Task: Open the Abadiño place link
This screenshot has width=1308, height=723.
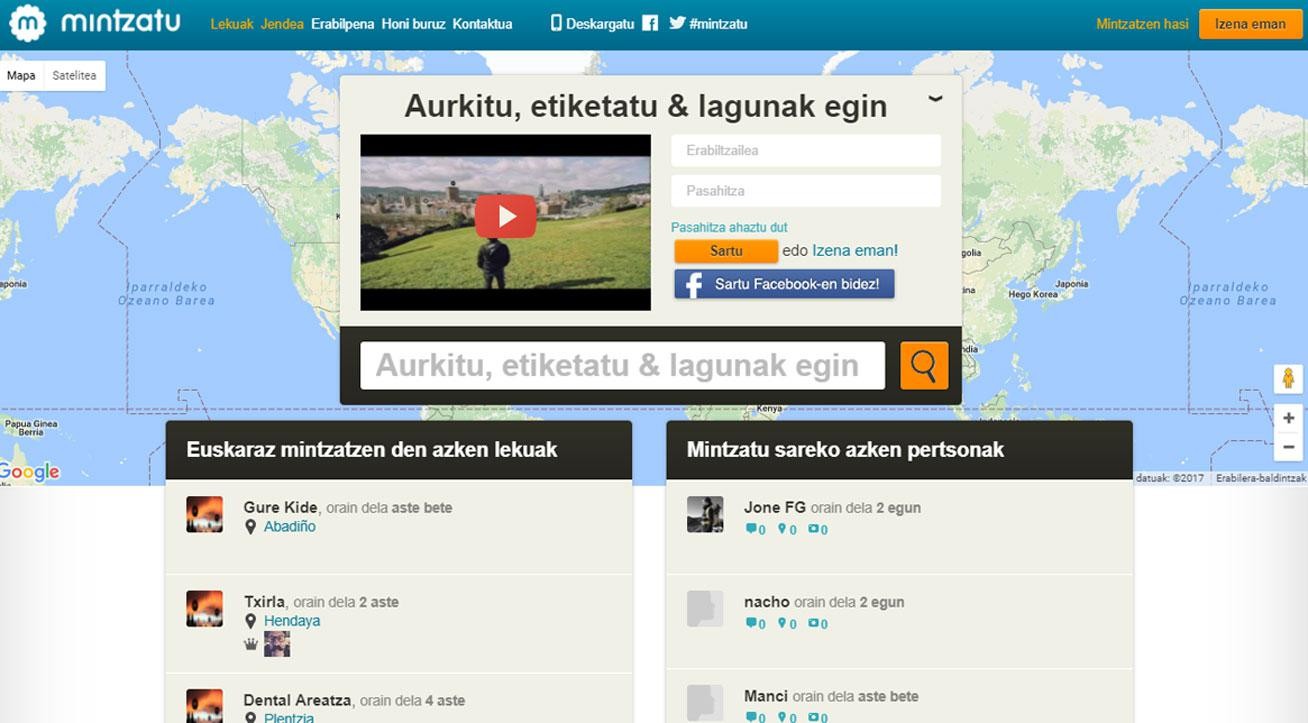Action: coord(290,527)
